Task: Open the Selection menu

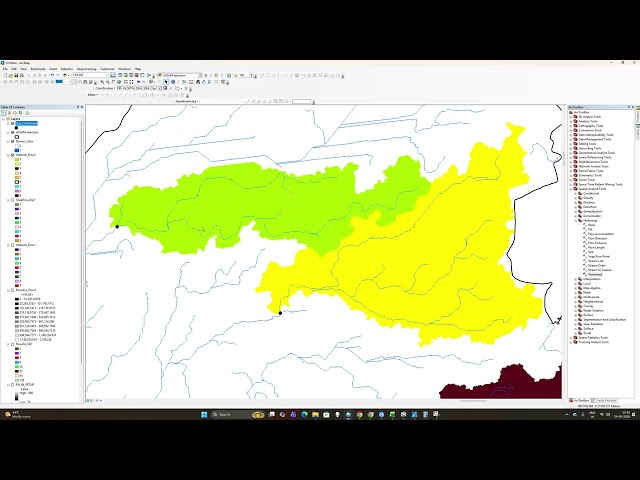Action: (67, 69)
